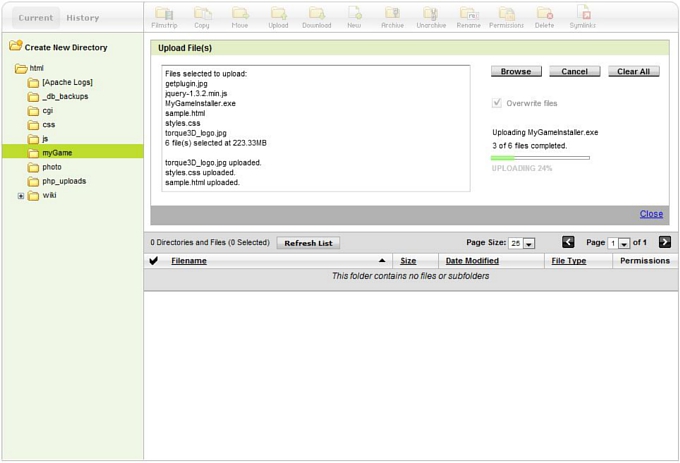Click Create New Directory
Viewport: 680px width, 463px height.
coord(59,47)
